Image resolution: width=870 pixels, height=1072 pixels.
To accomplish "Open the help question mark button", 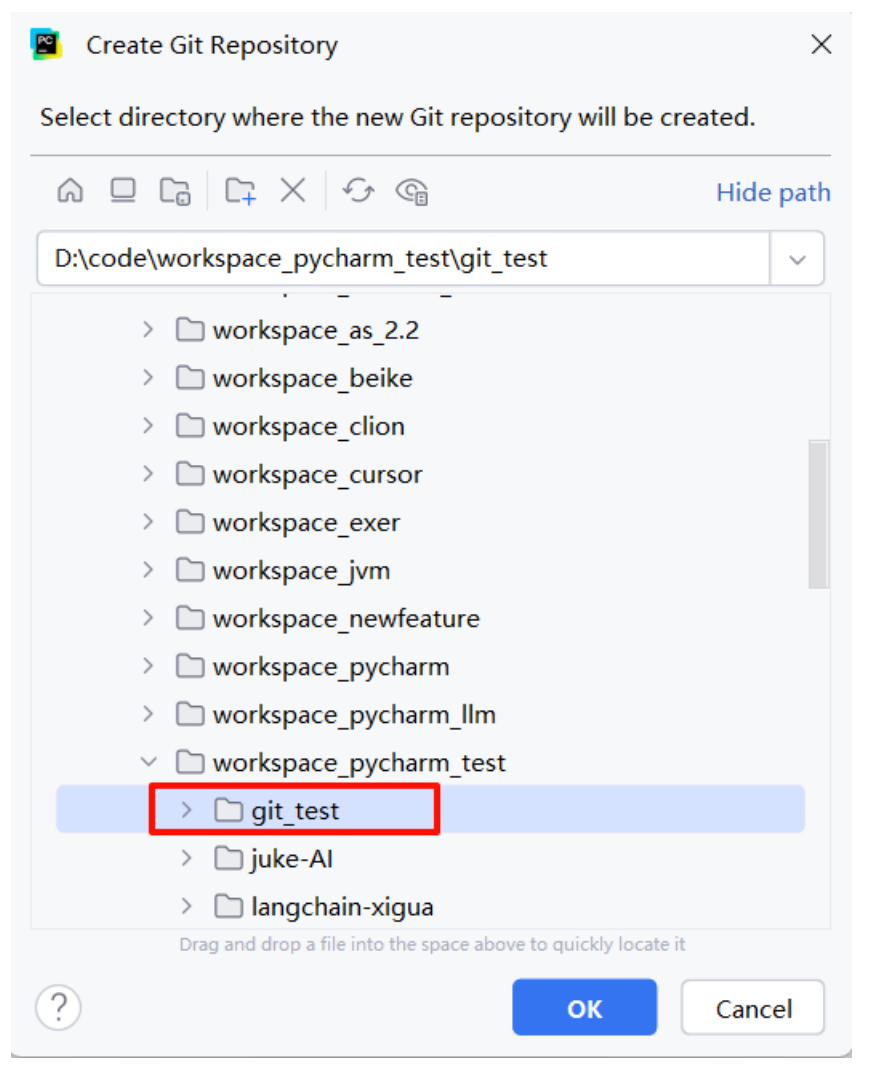I will point(59,1006).
